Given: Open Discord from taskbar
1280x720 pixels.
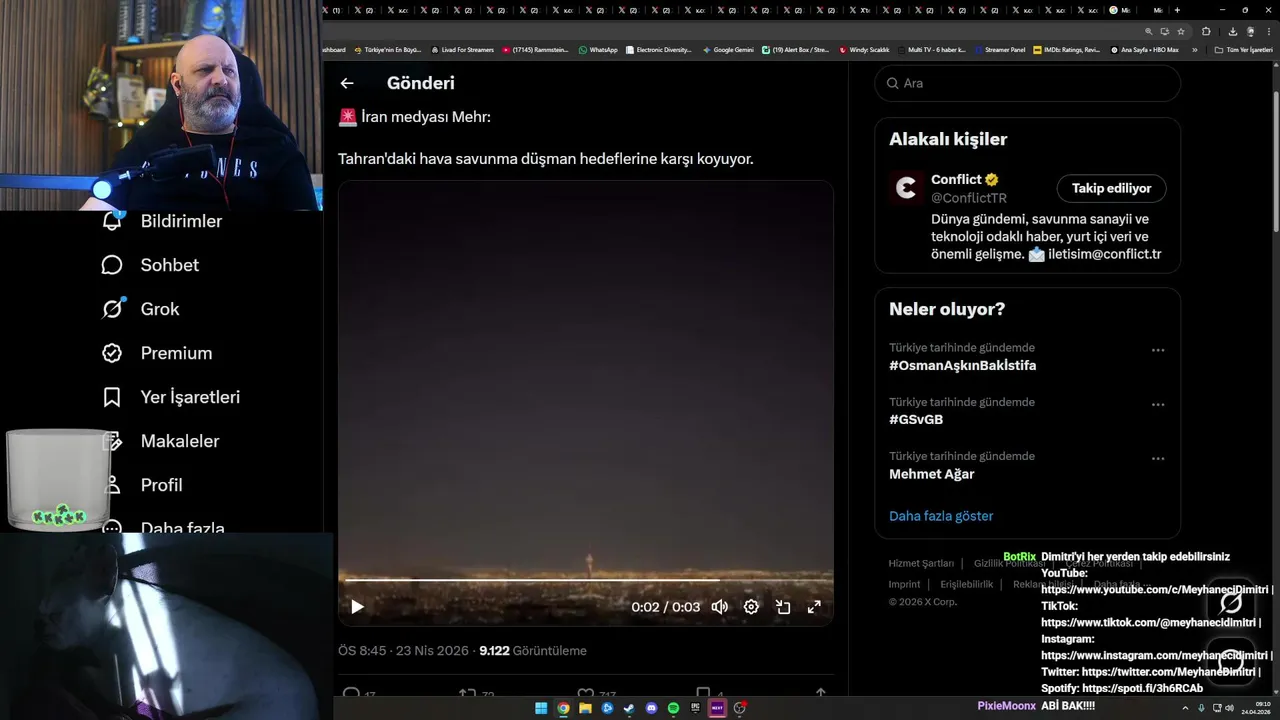Looking at the screenshot, I should tap(651, 708).
